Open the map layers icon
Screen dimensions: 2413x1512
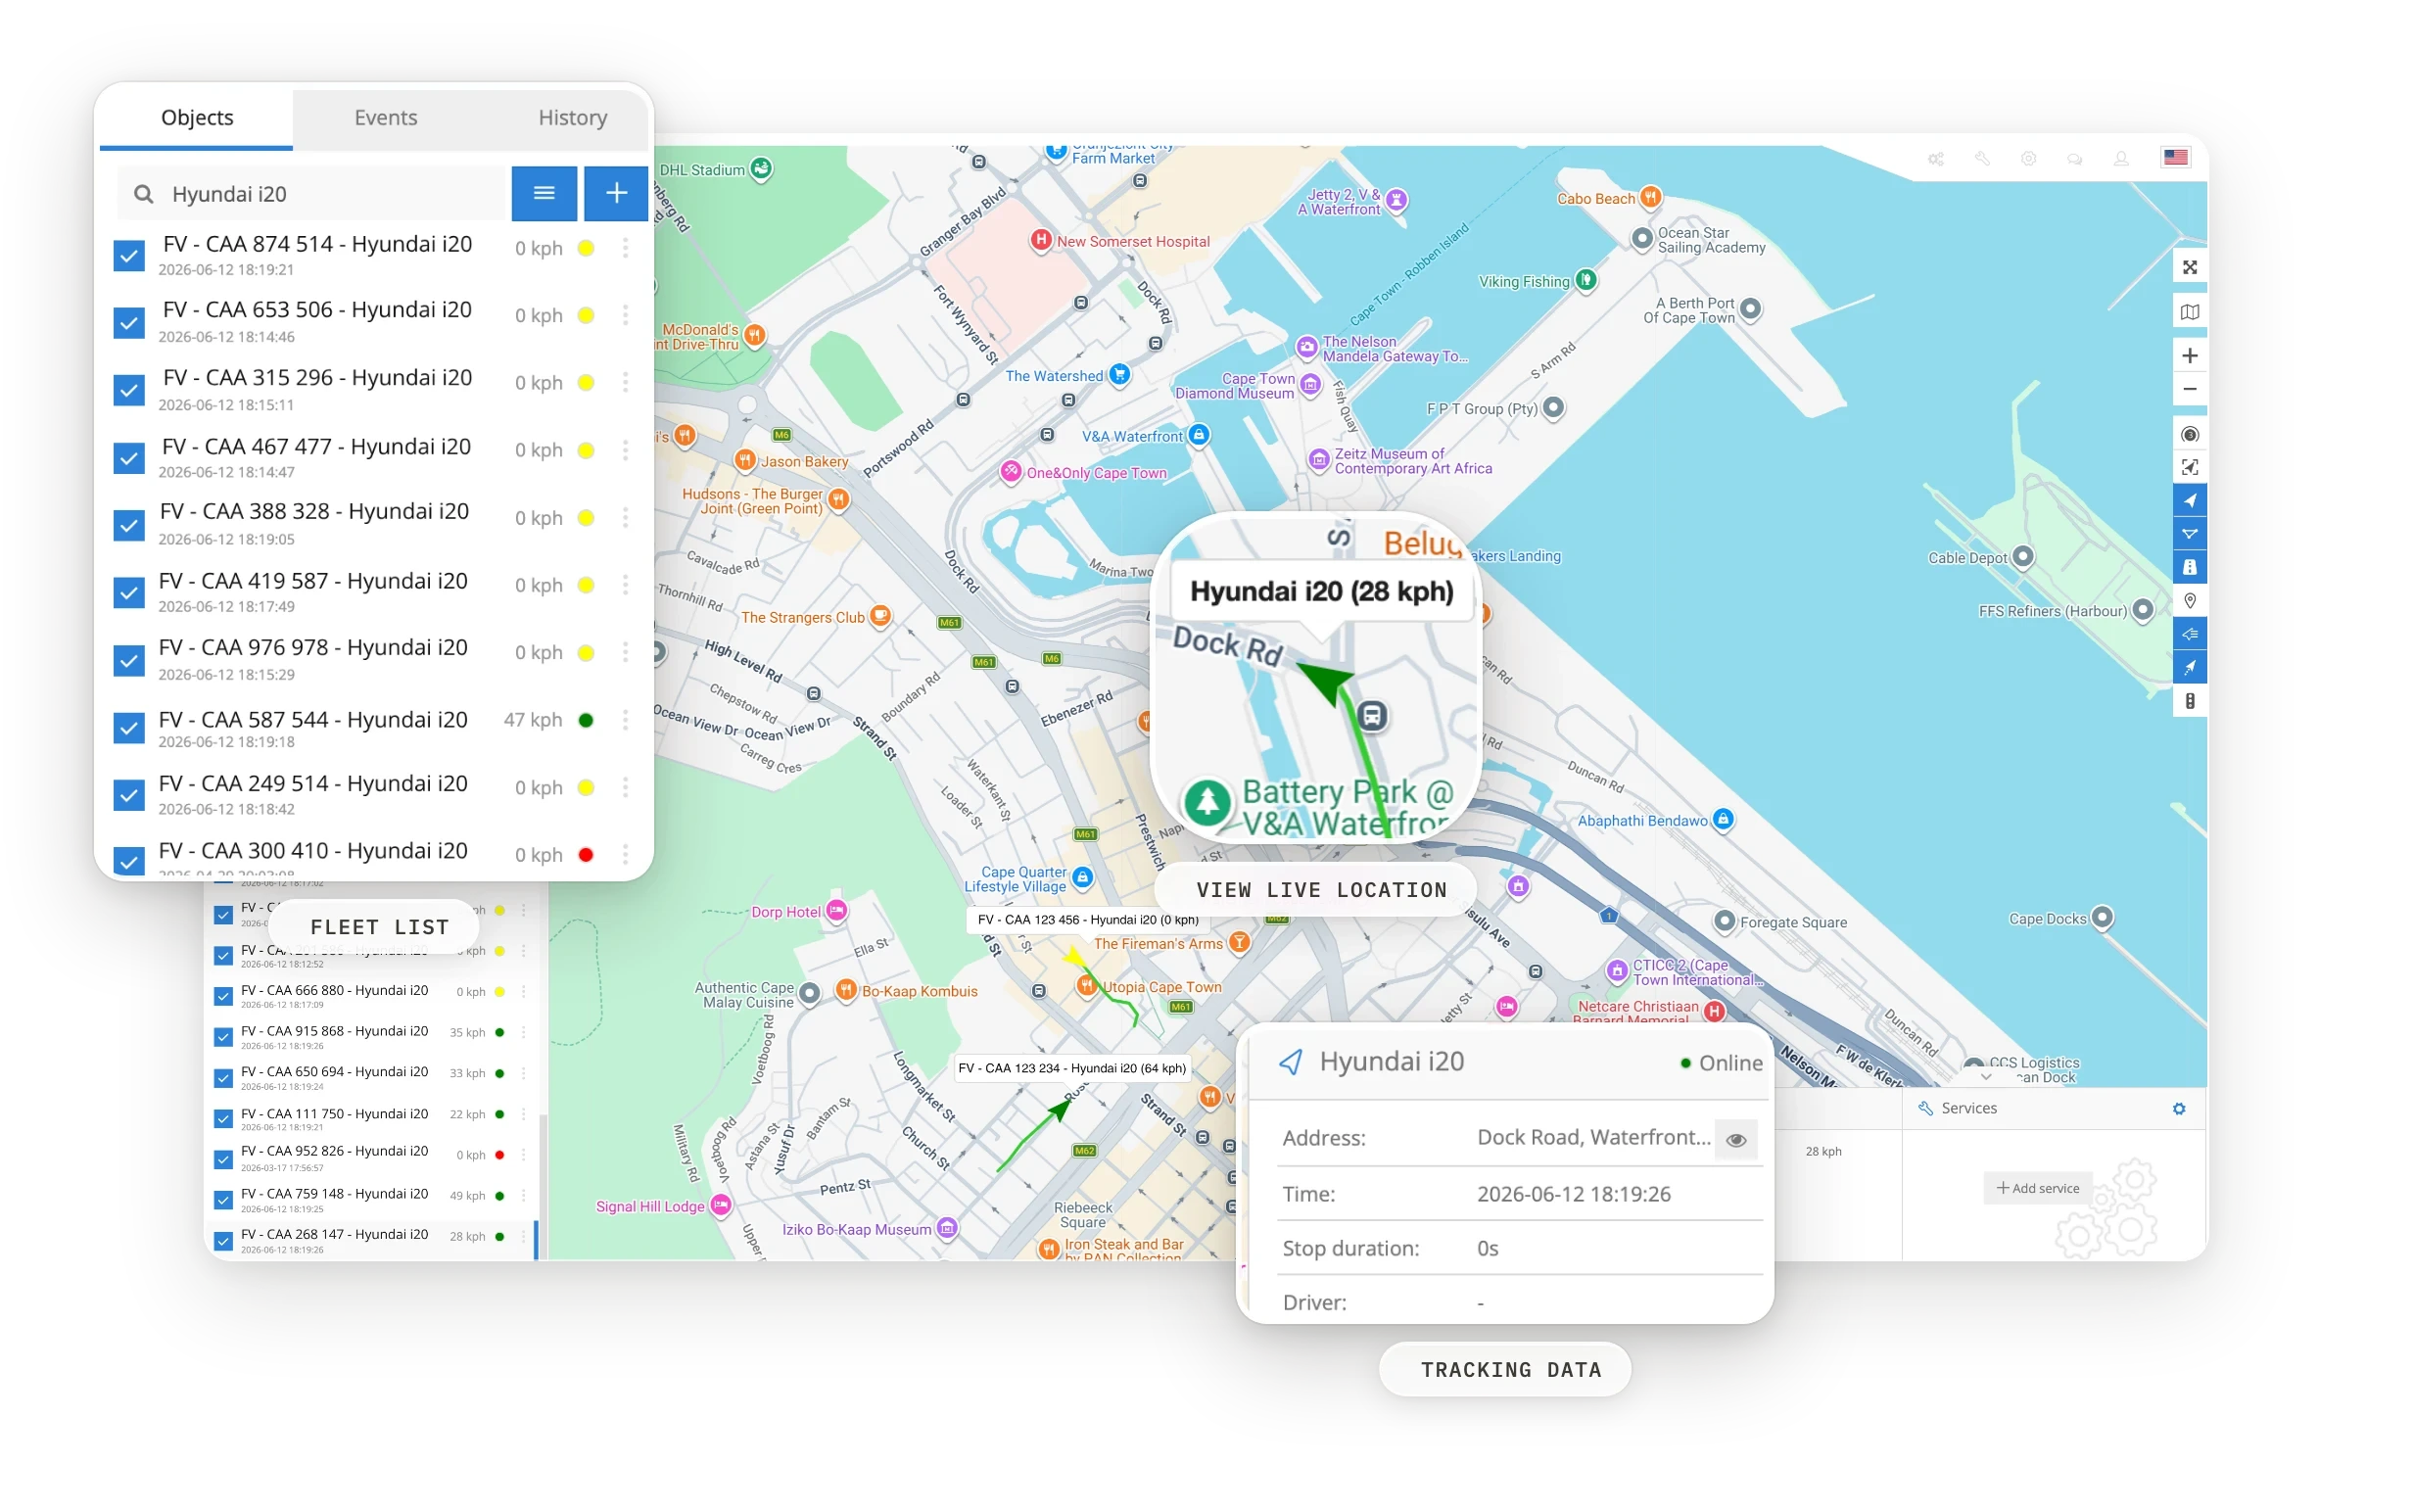point(2188,312)
